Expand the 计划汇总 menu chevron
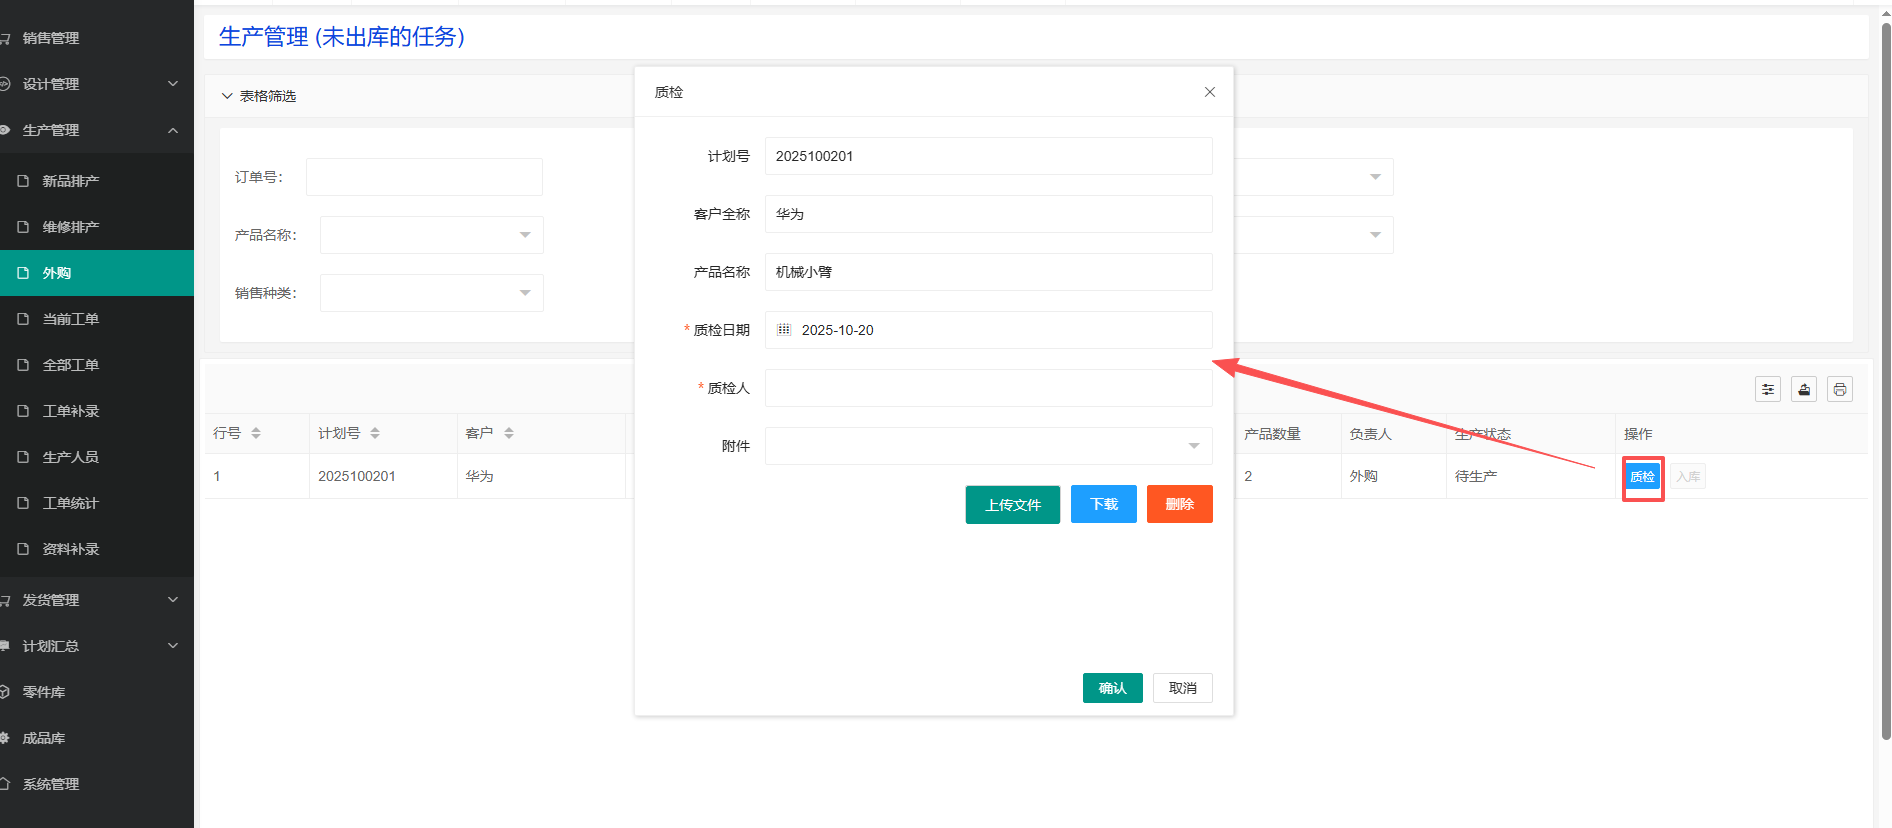1892x828 pixels. tap(173, 646)
